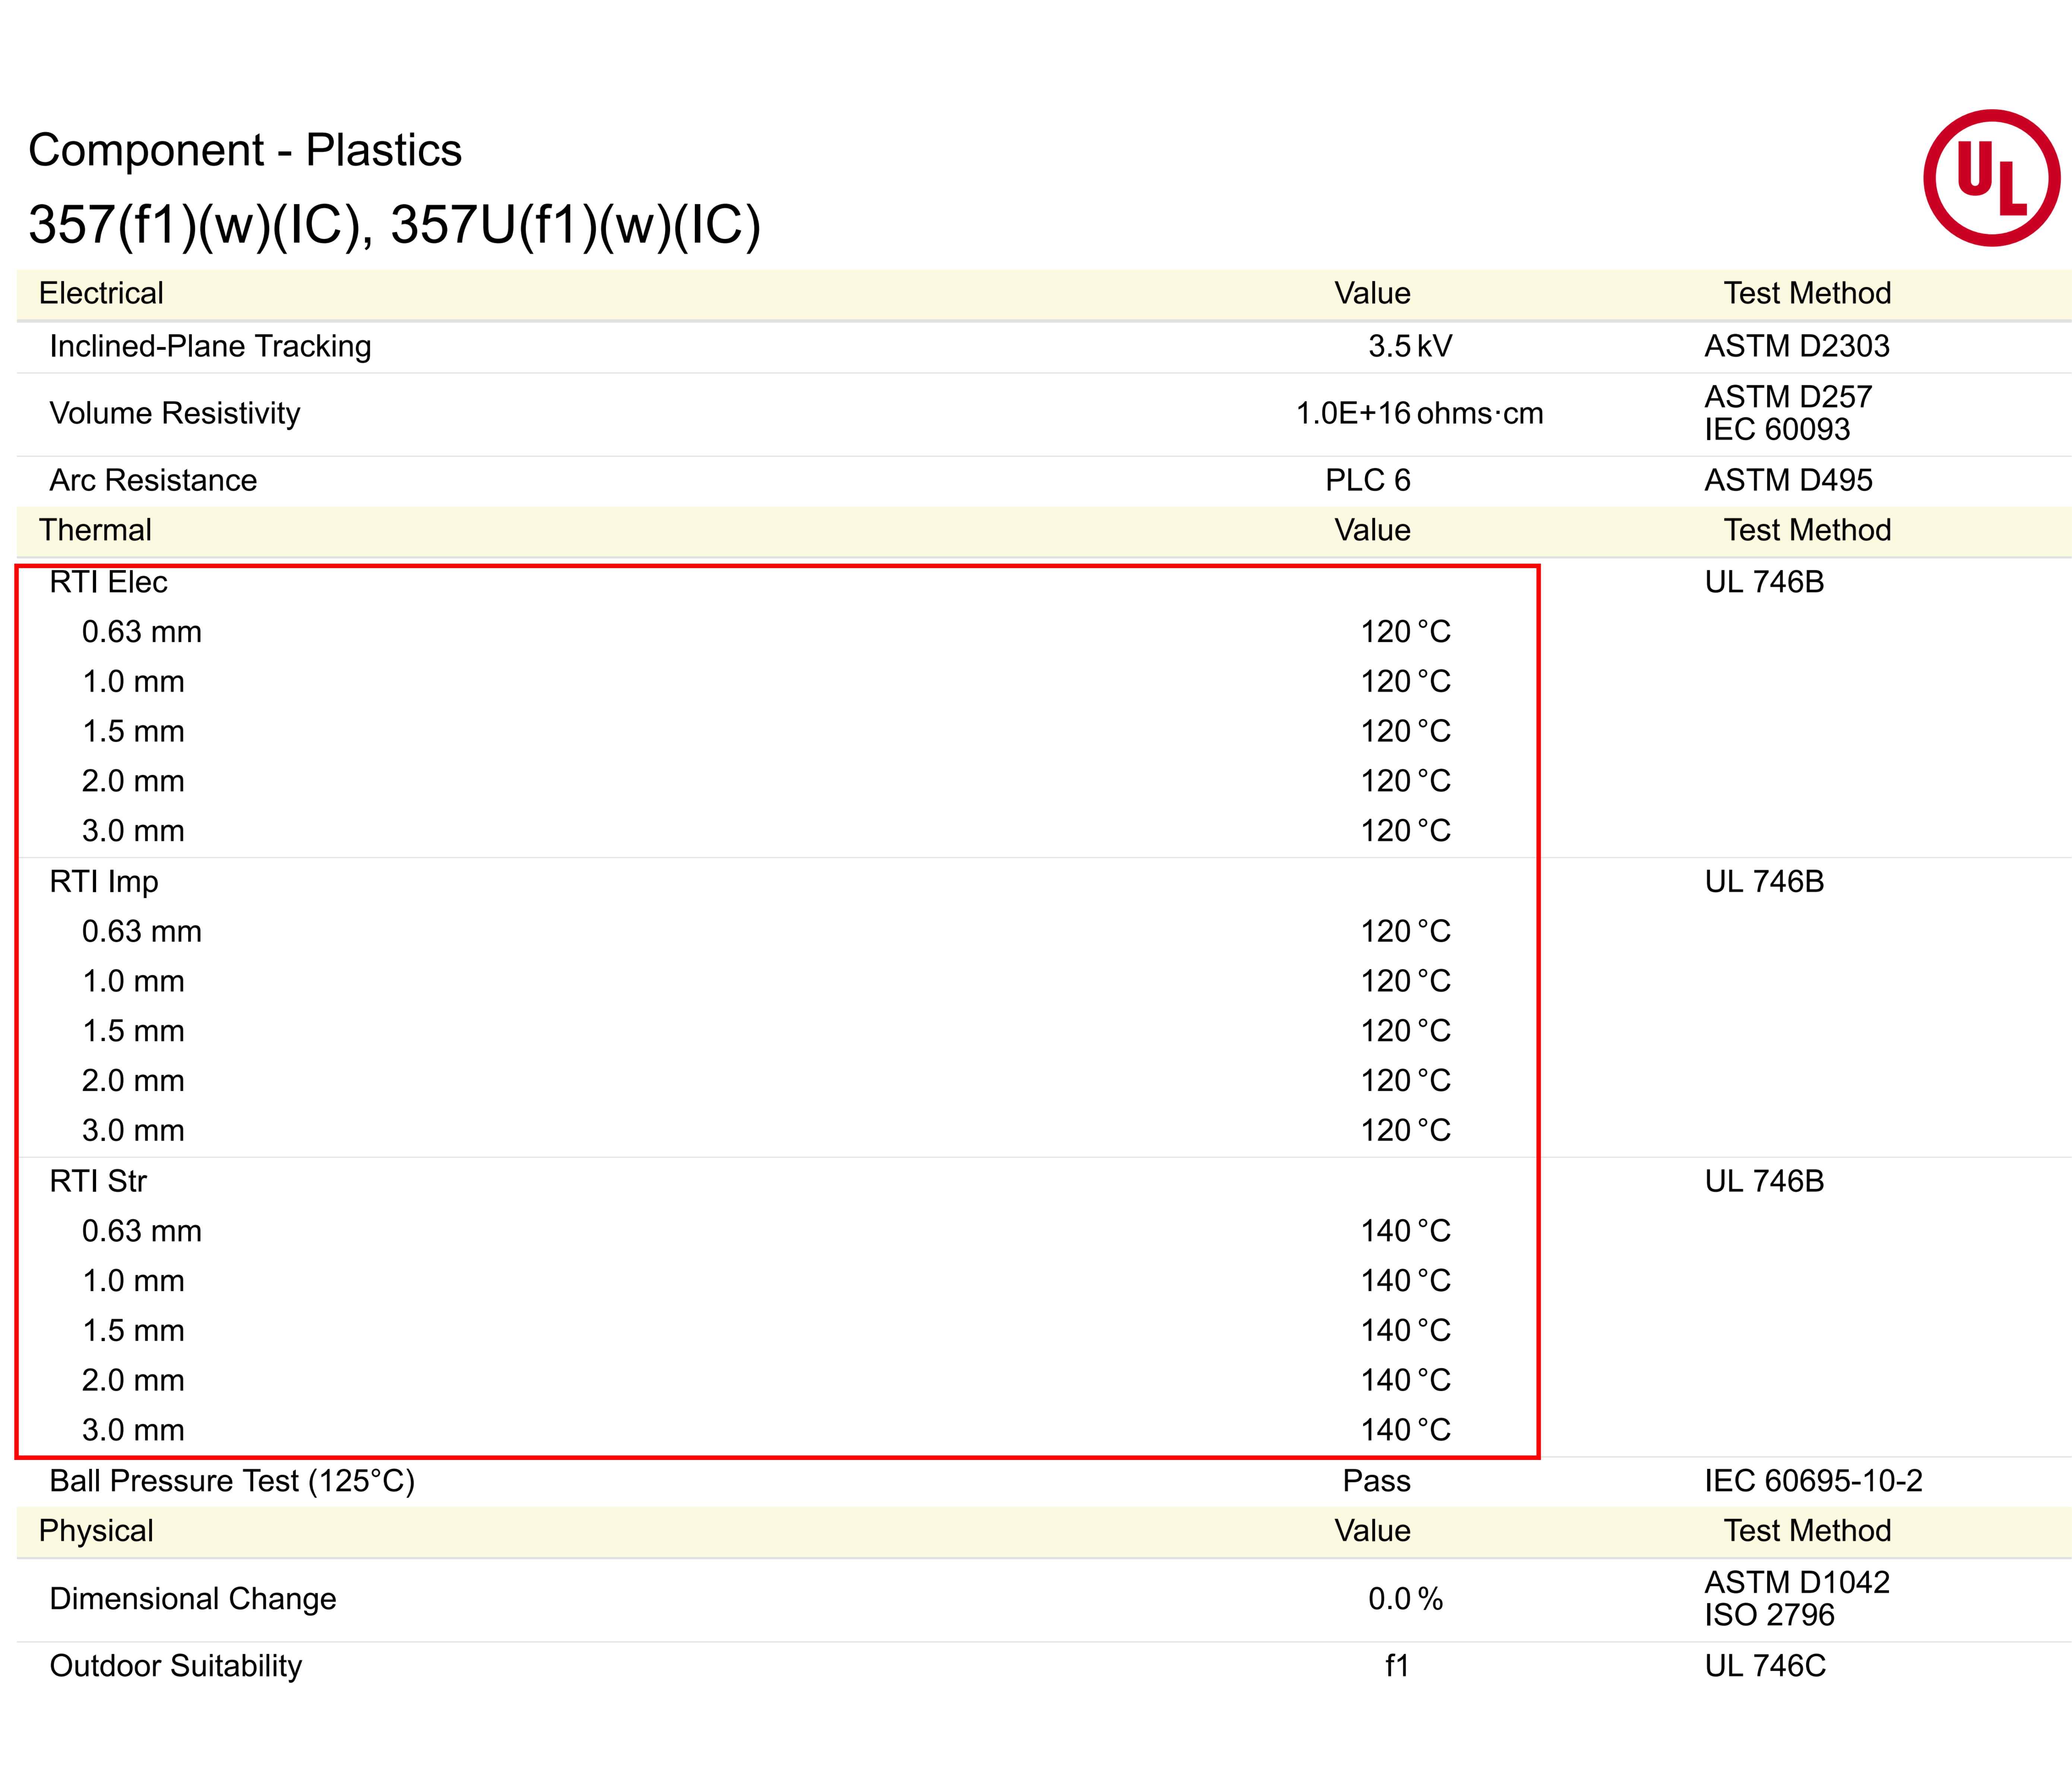
Task: Click ISO 2796 test method
Action: tap(1769, 1615)
